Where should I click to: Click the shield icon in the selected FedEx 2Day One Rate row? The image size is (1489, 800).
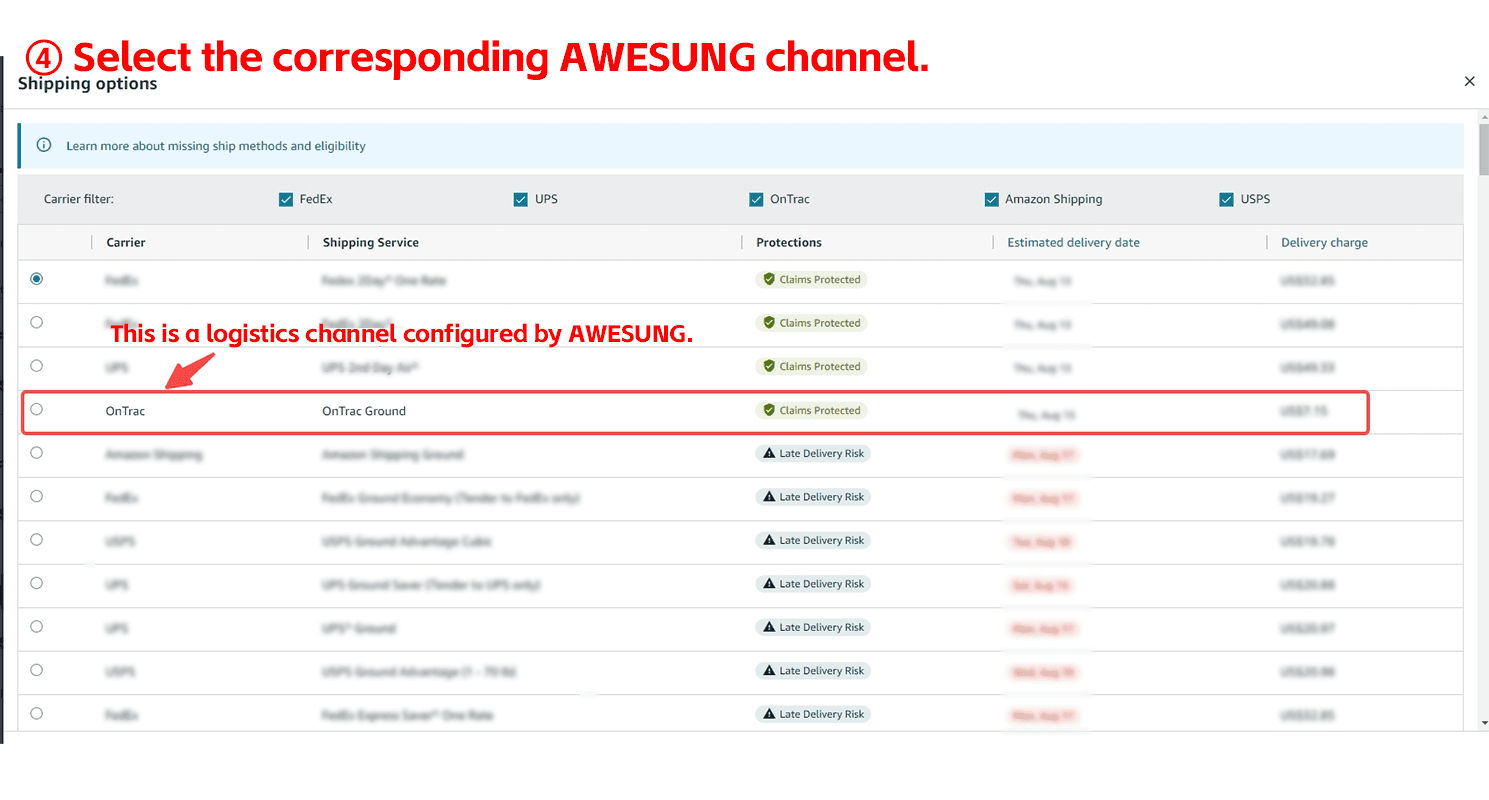point(769,279)
